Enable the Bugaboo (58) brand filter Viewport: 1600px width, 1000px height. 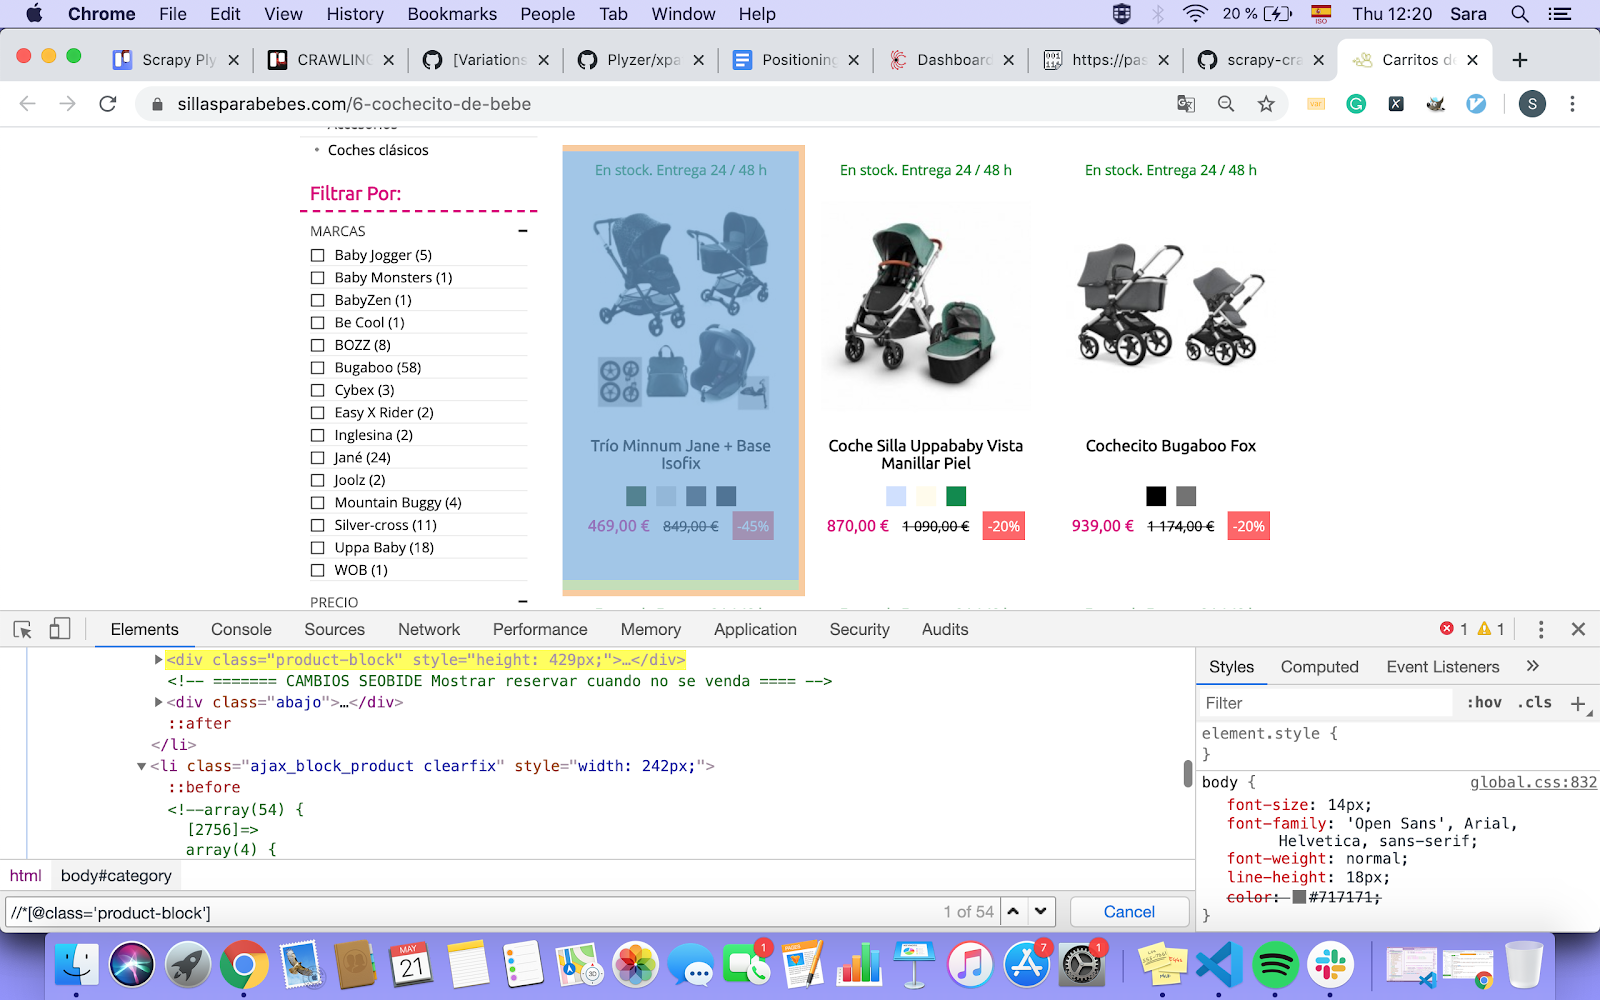pos(318,368)
